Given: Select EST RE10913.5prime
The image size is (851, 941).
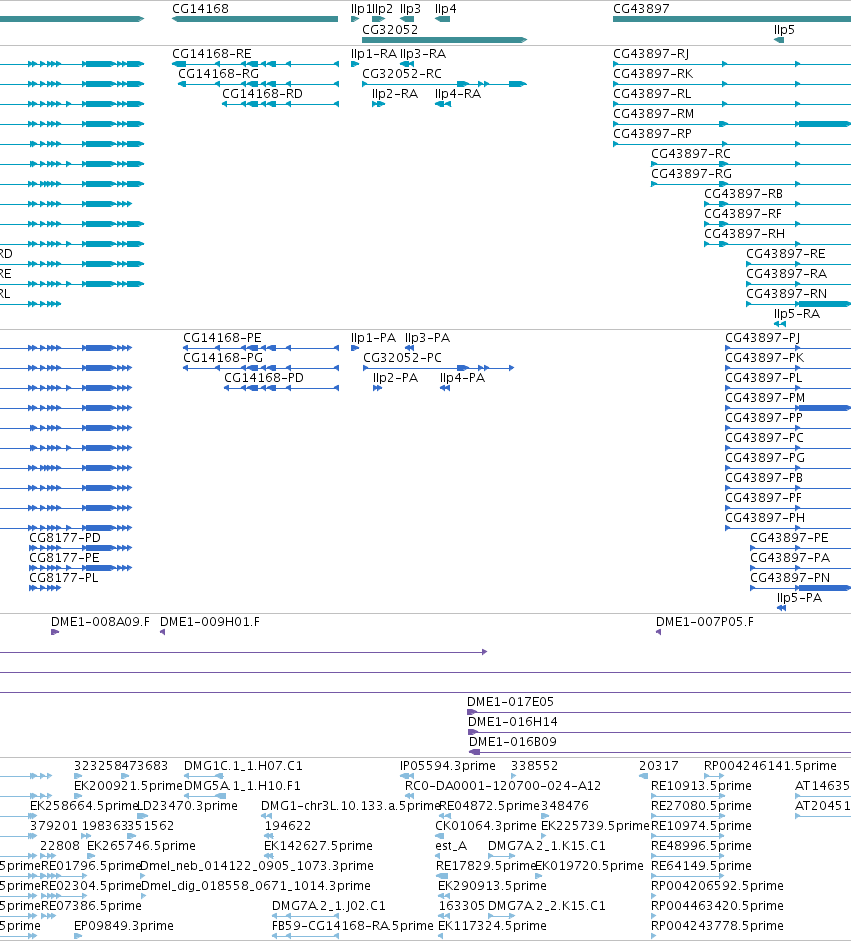Looking at the screenshot, I should click(701, 786).
